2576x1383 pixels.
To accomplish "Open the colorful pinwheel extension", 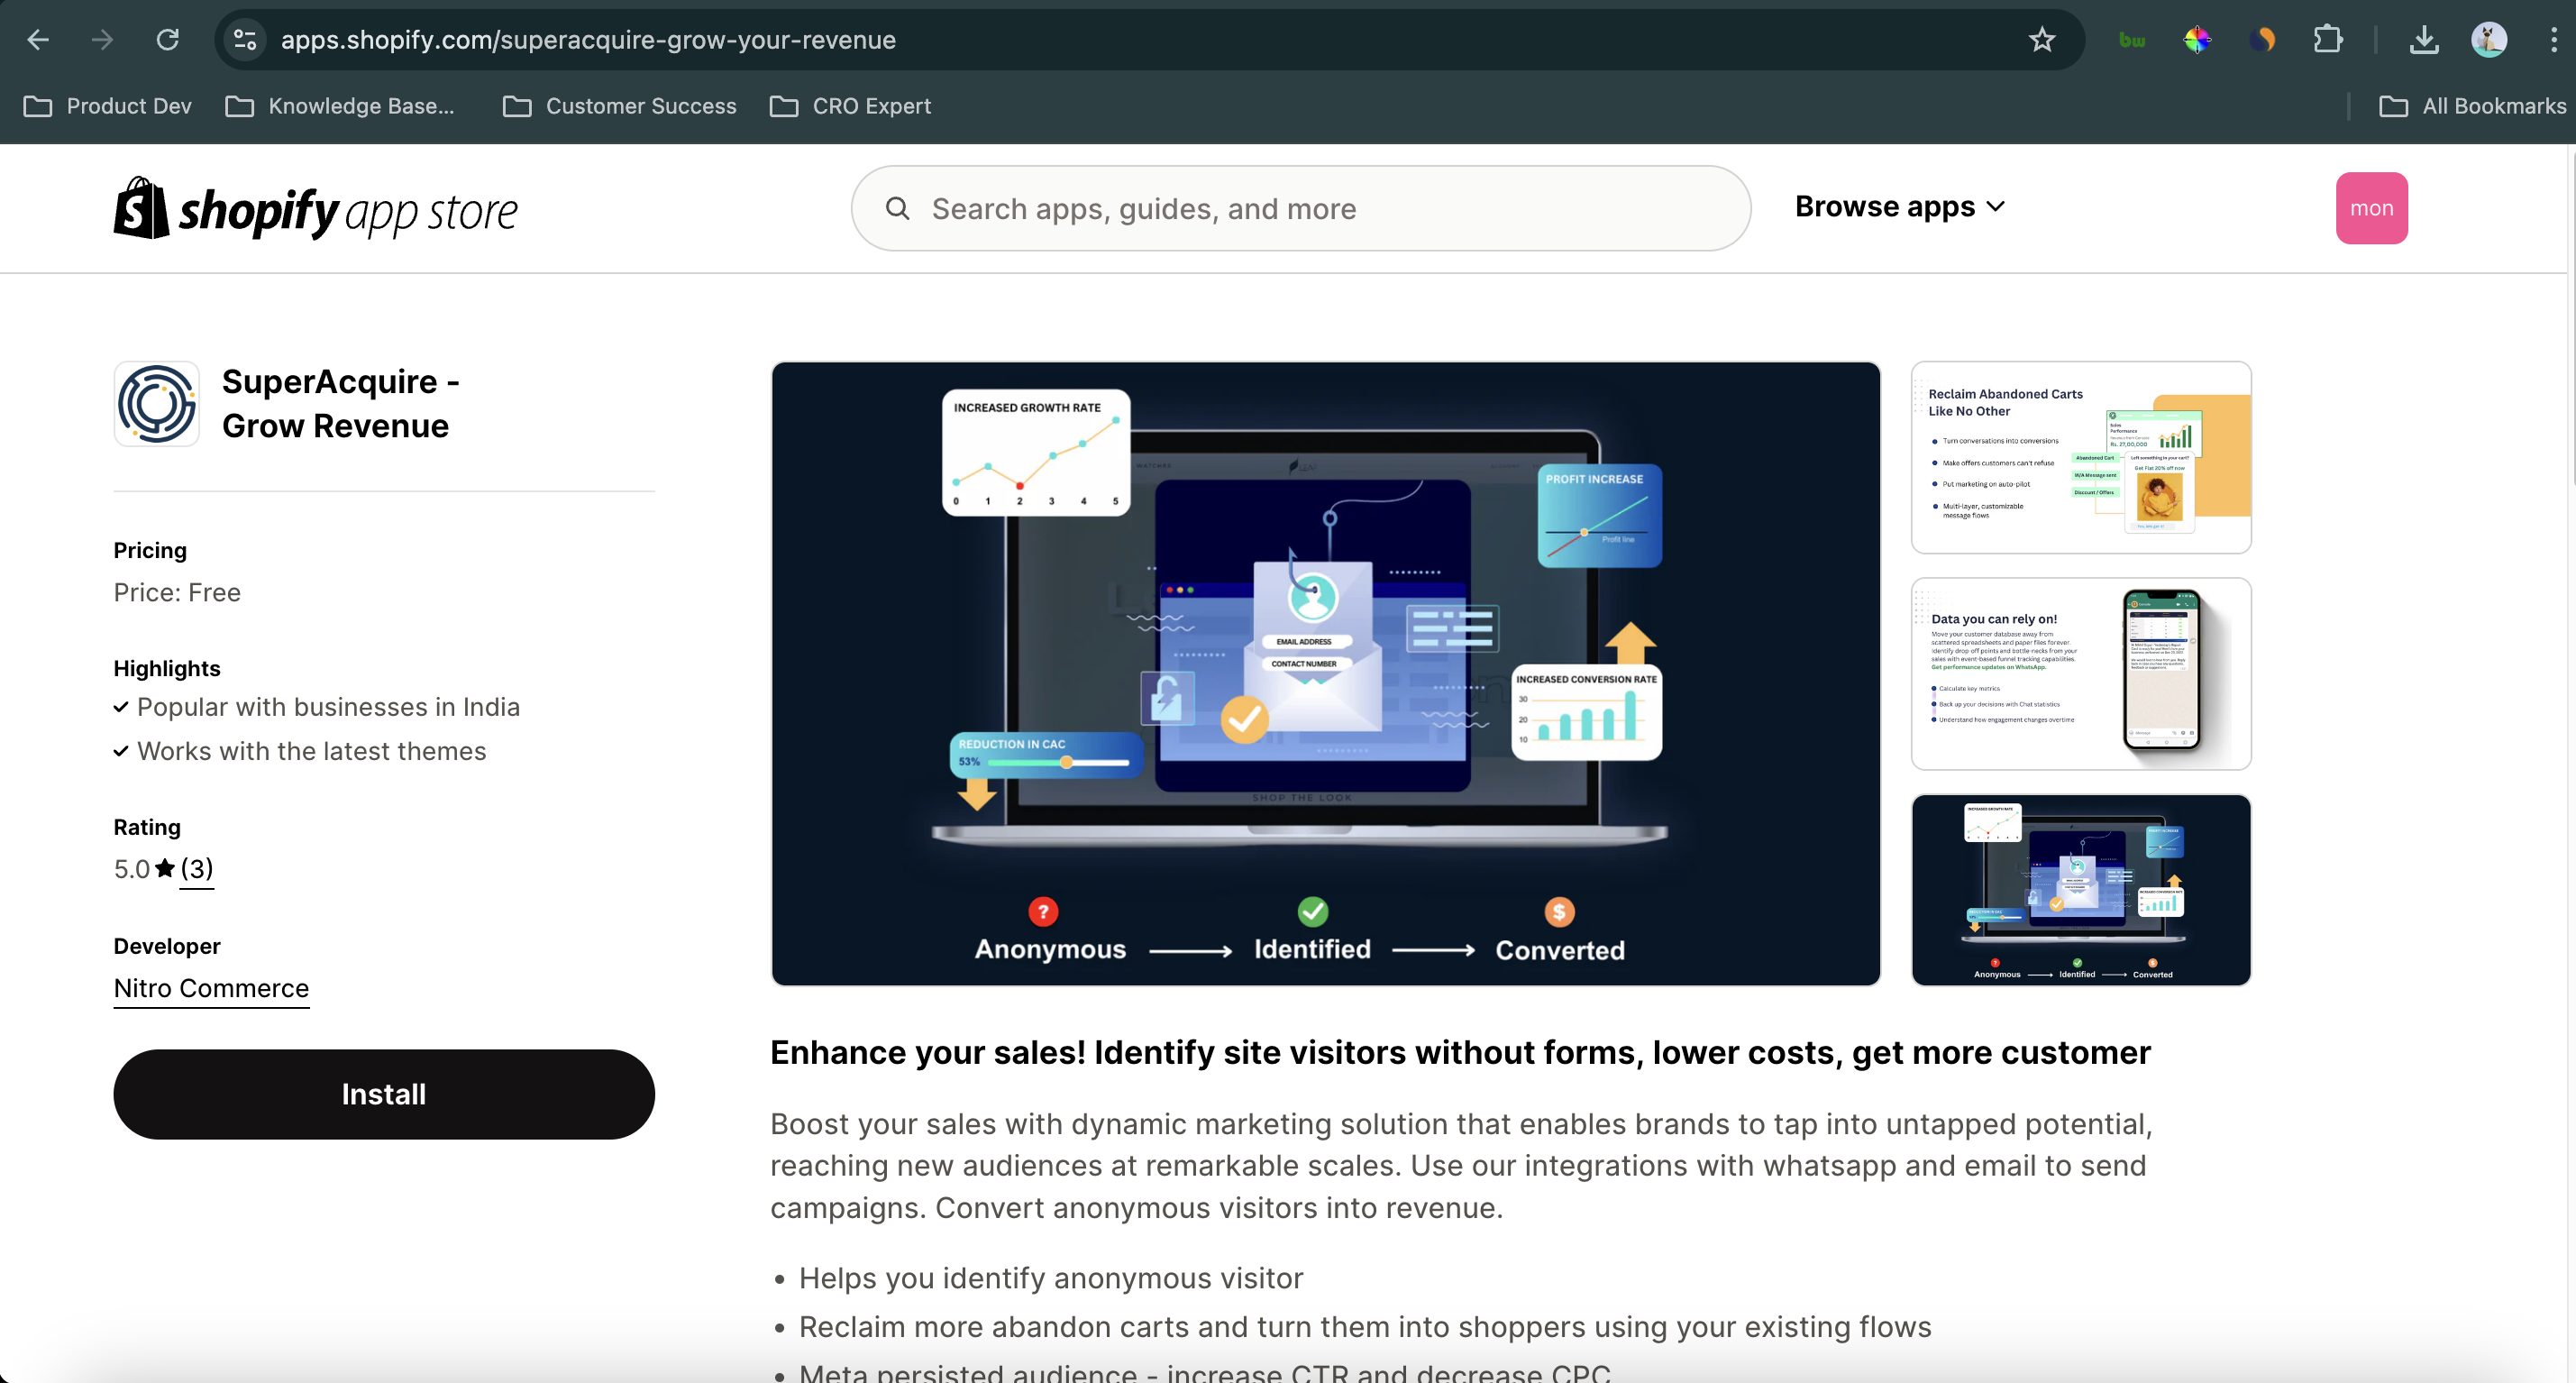I will (x=2196, y=40).
